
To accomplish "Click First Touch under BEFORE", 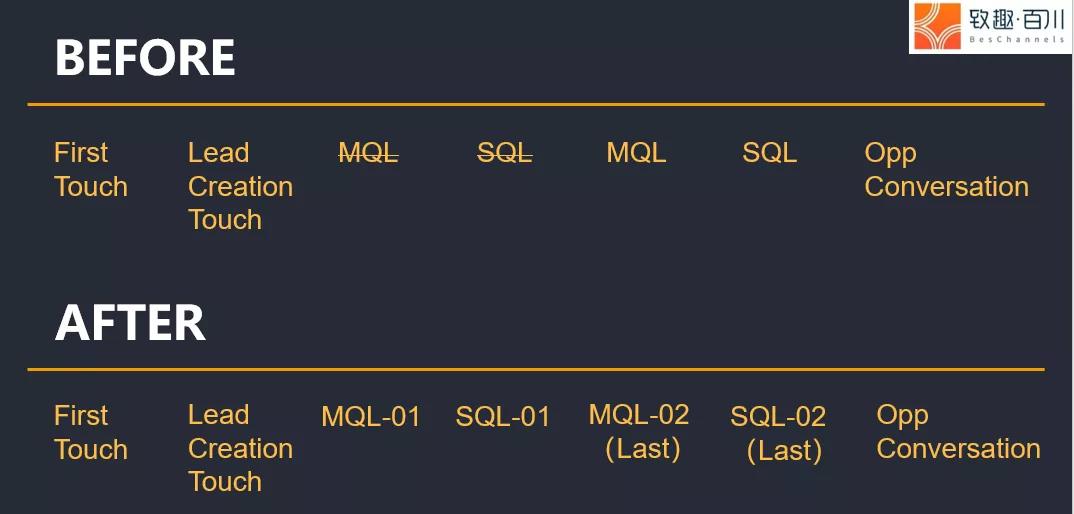I will coord(90,169).
